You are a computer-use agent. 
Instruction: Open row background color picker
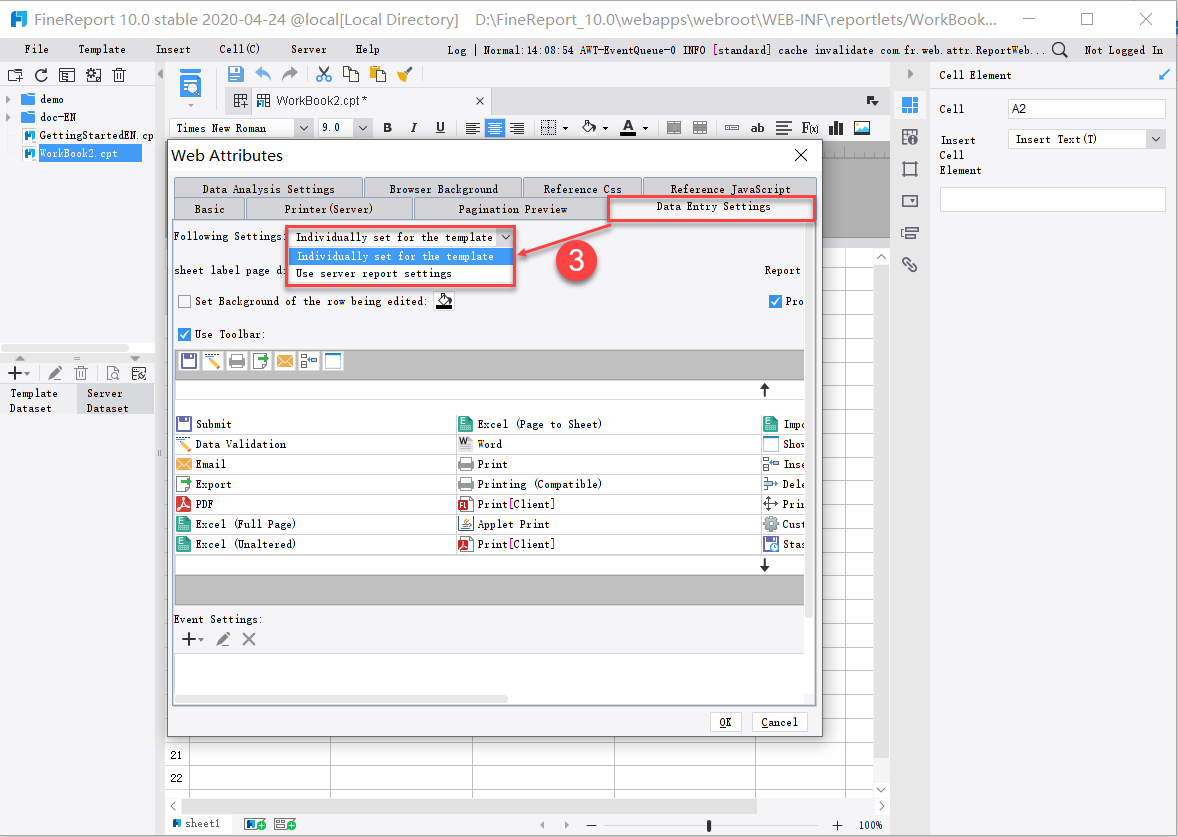(x=444, y=301)
